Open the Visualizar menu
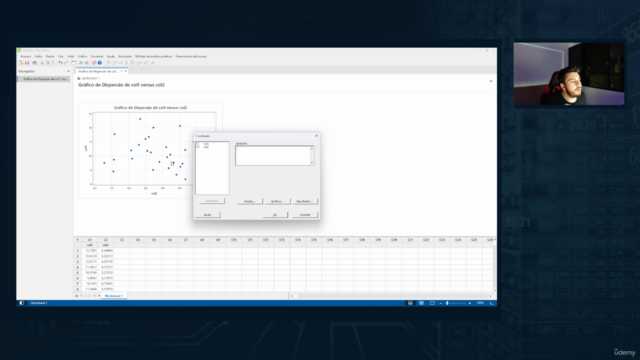The height and width of the screenshot is (360, 640). coord(97,56)
